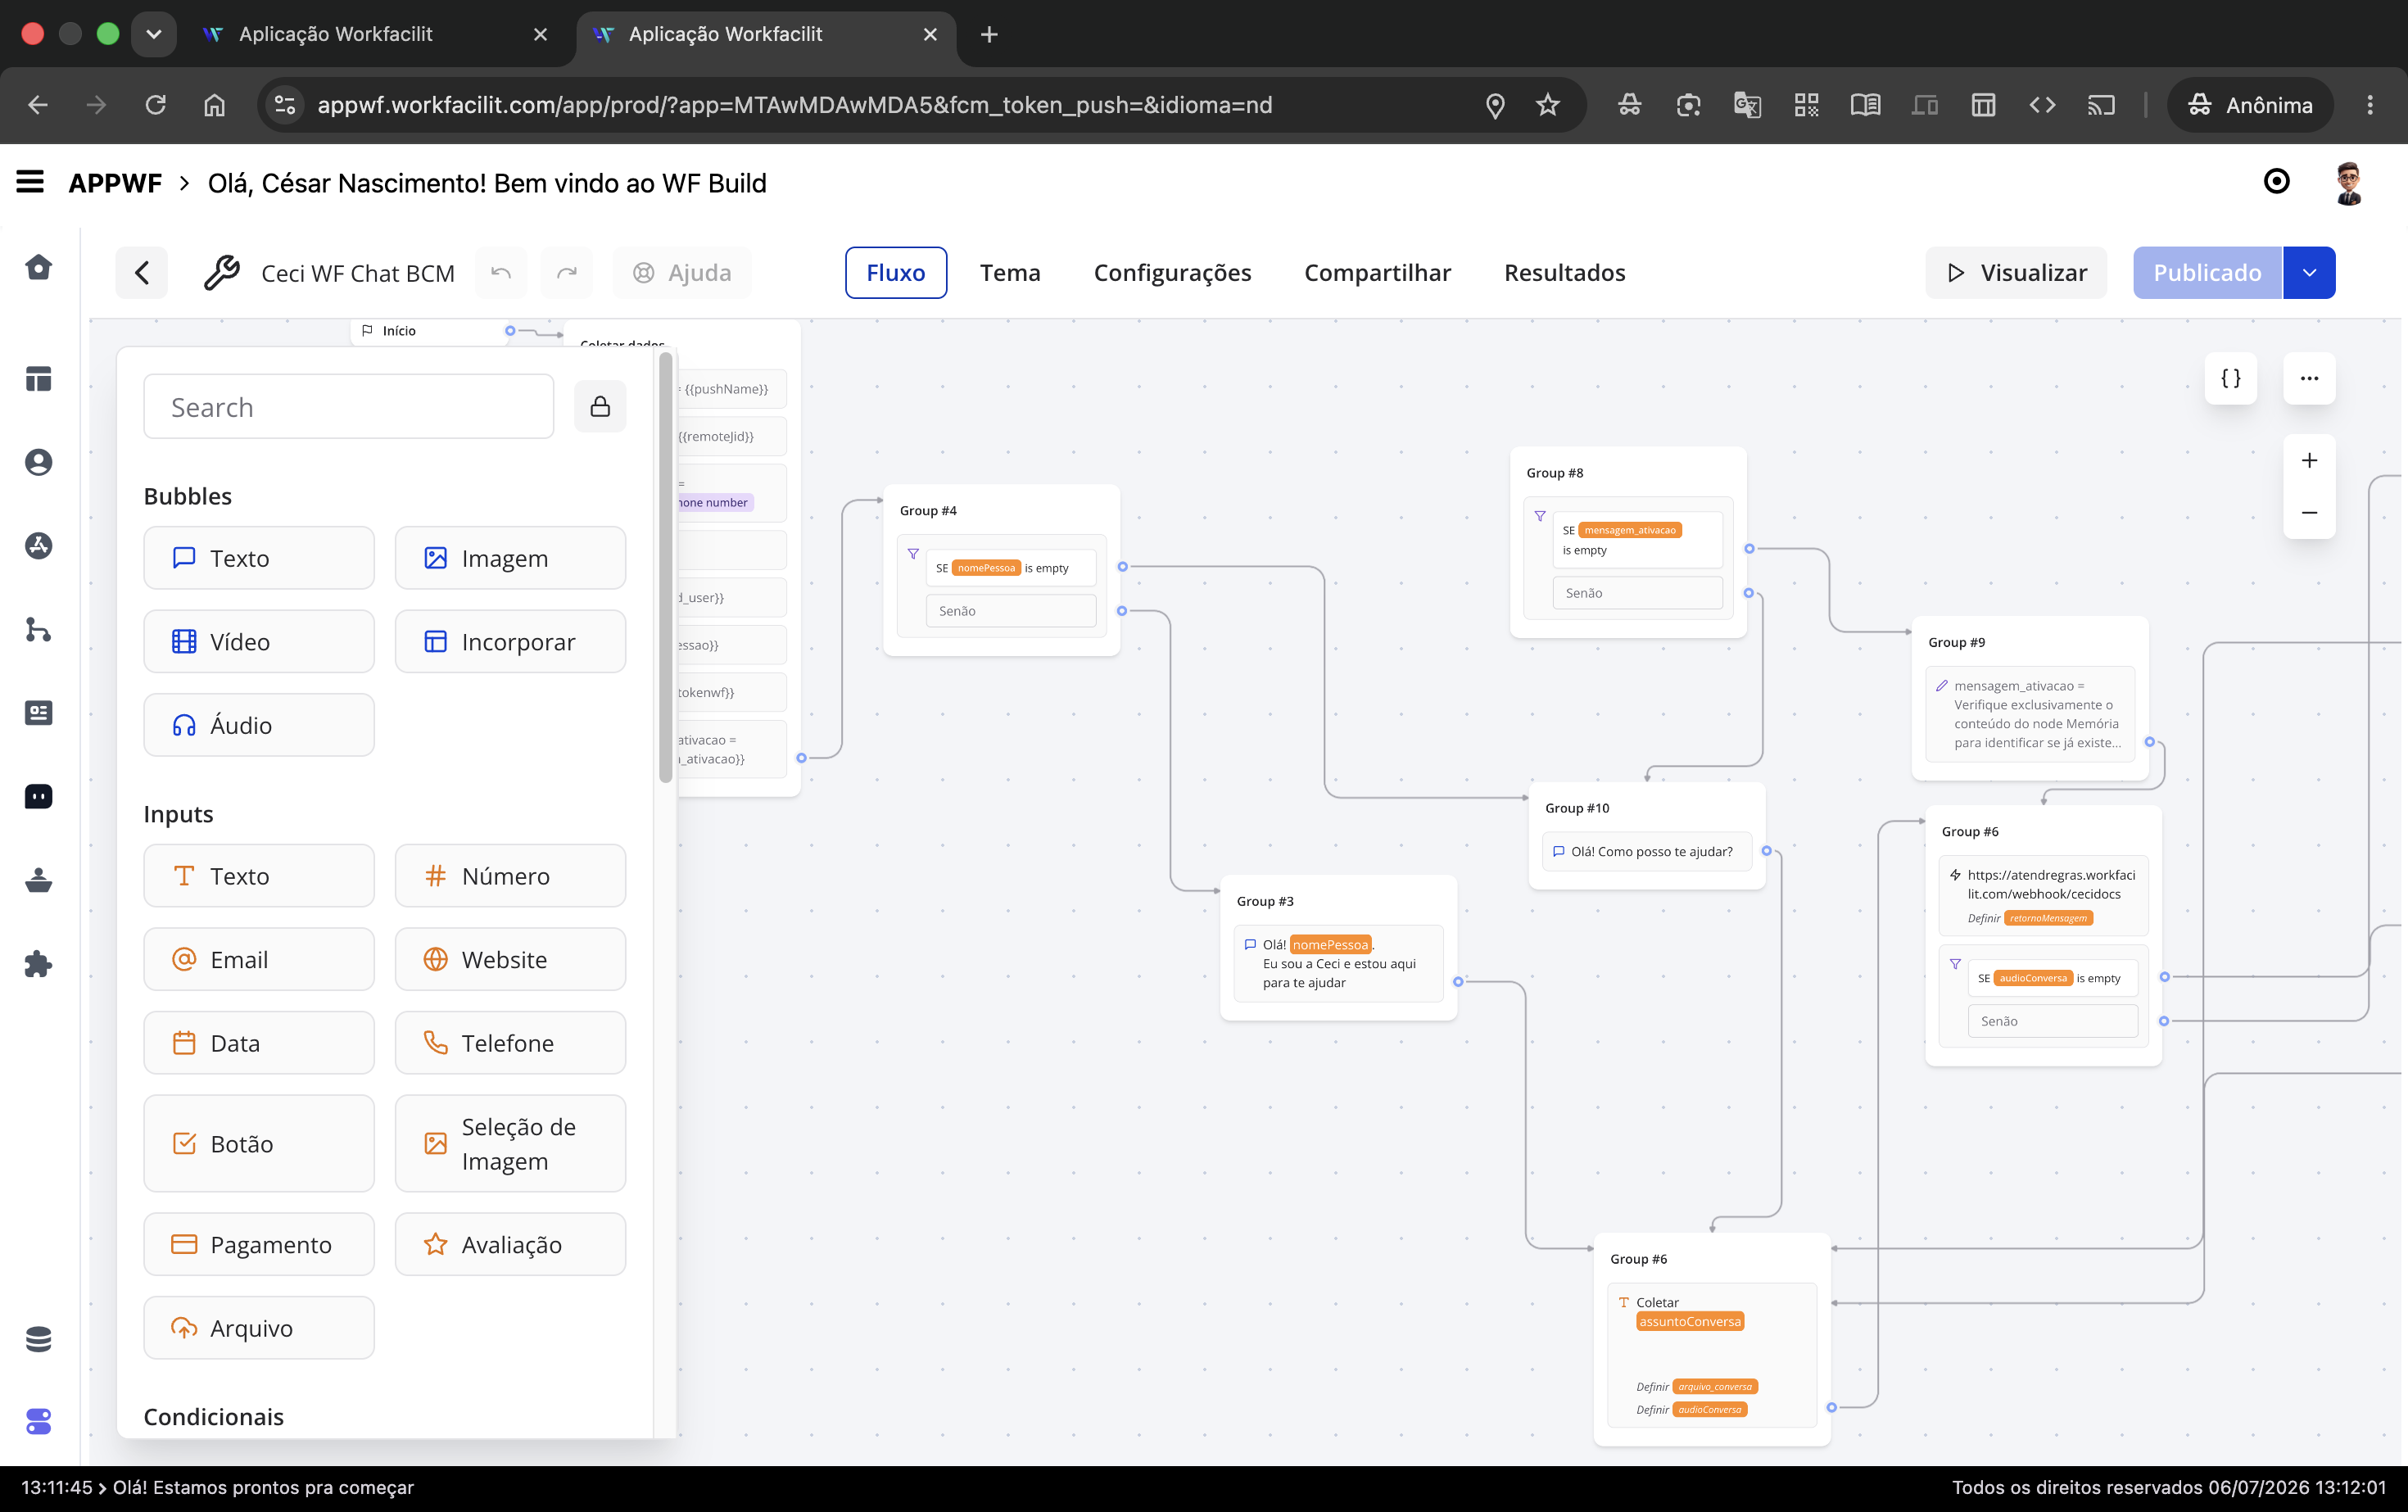Select the Pagamento input block

tap(259, 1245)
